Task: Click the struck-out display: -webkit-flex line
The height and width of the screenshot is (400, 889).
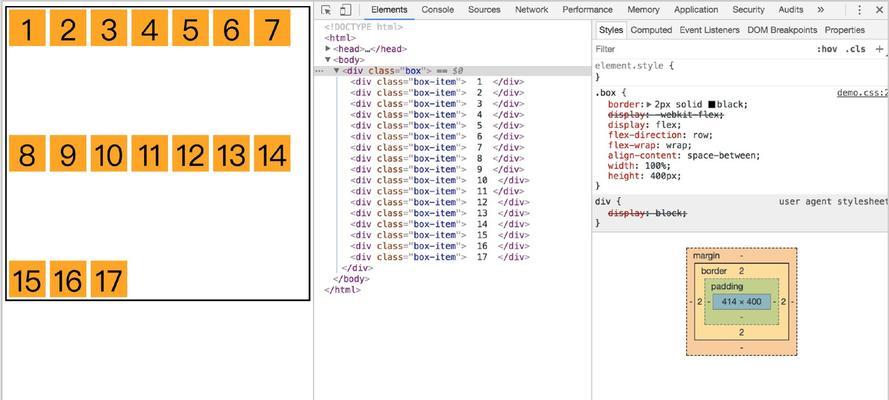Action: 666,115
